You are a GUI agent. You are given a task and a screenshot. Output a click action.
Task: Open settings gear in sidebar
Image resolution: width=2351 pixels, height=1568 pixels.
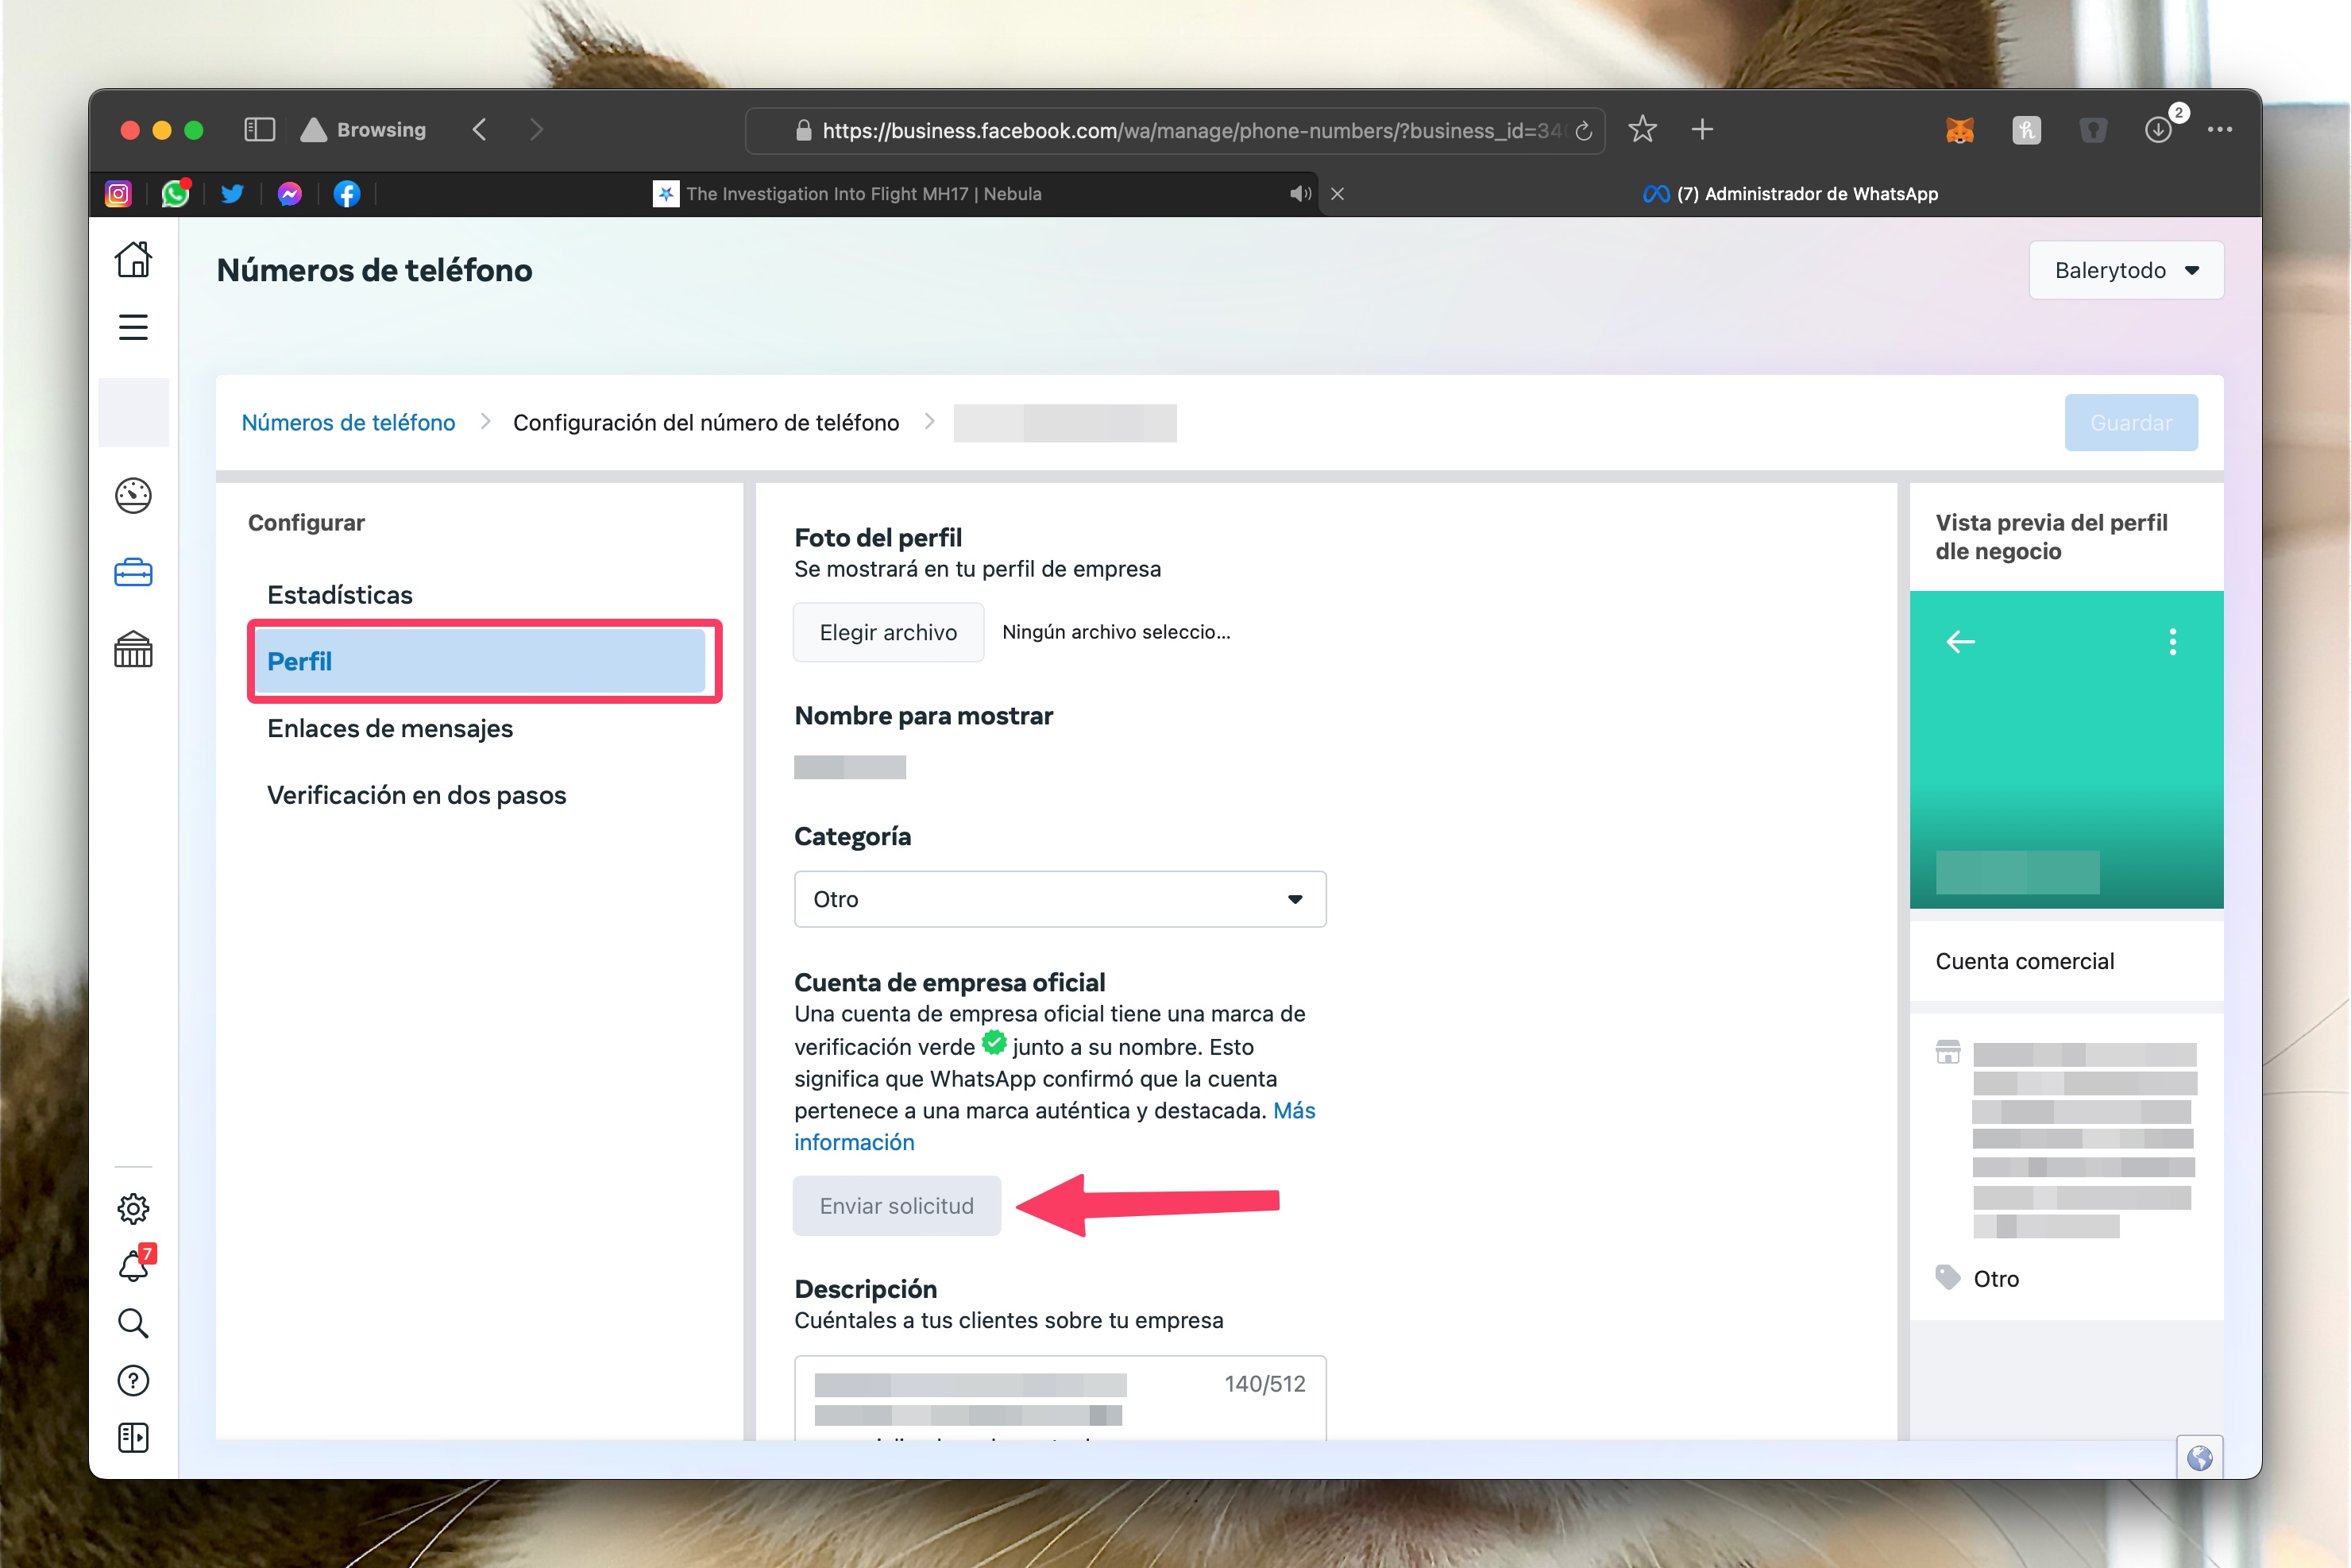click(x=133, y=1209)
